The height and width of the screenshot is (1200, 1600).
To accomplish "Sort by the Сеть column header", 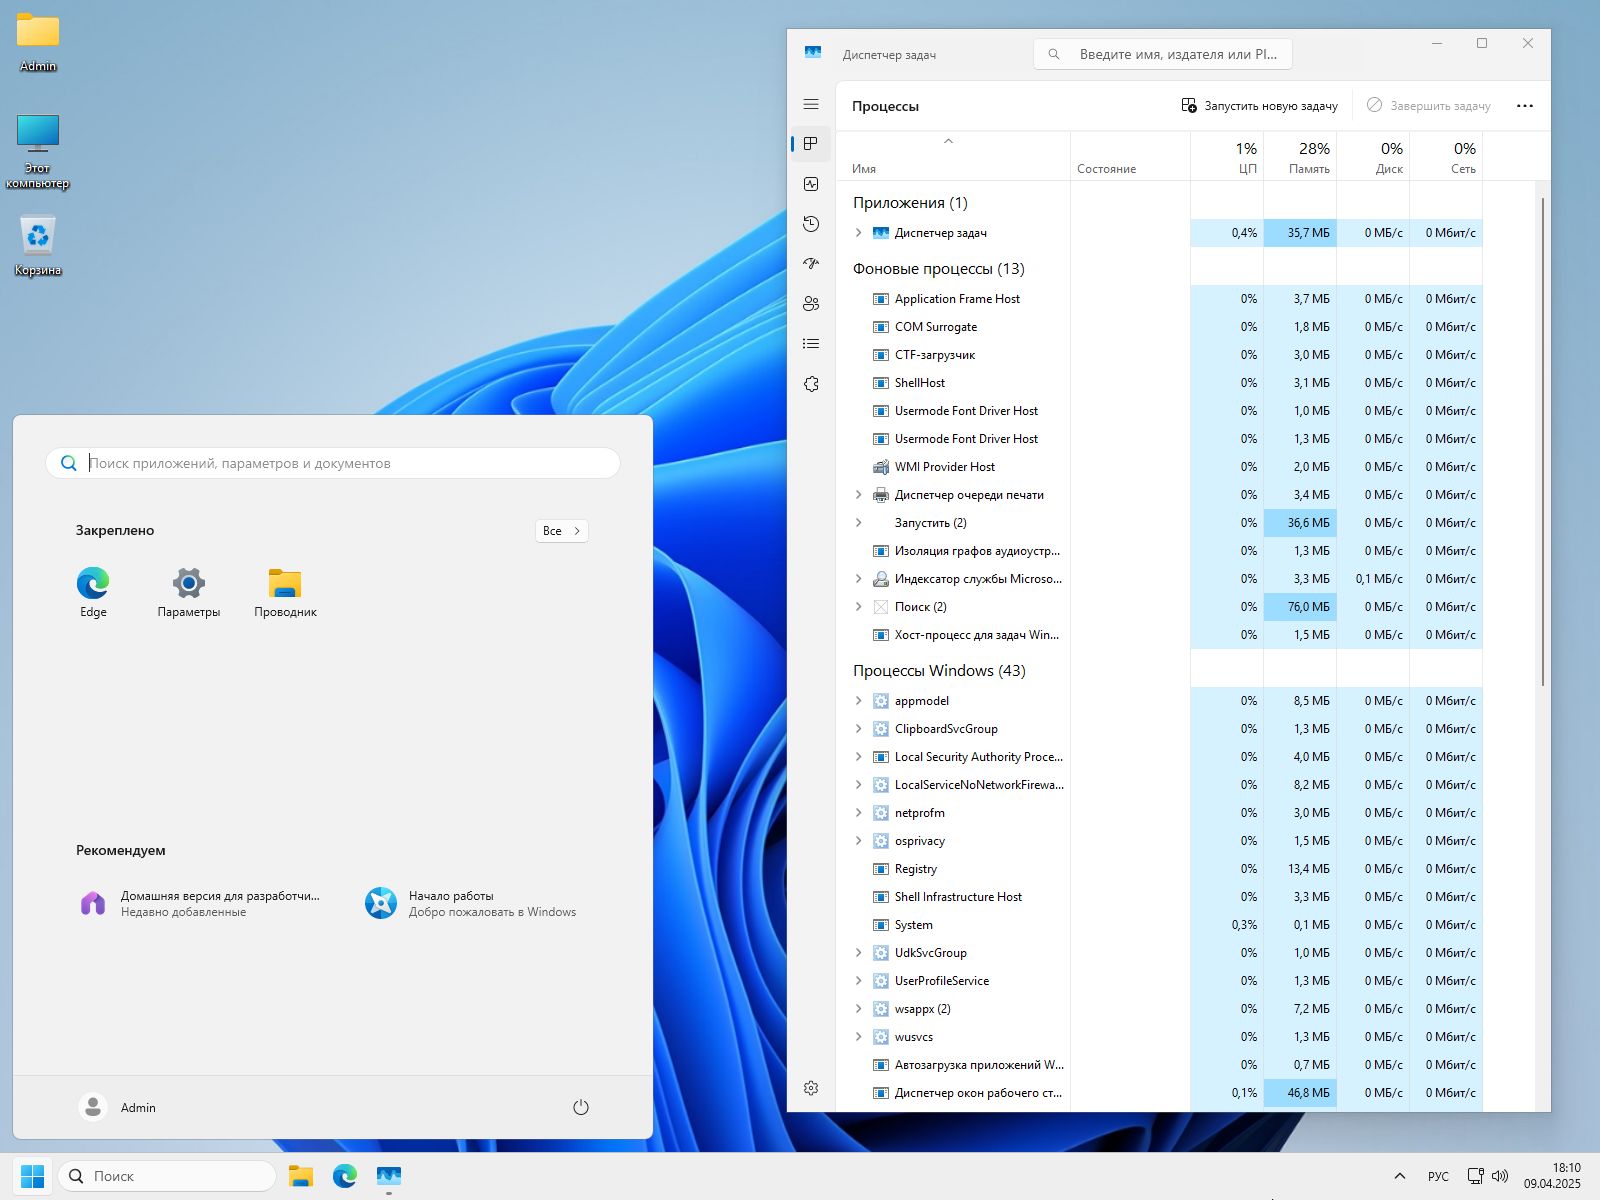I will 1446,156.
